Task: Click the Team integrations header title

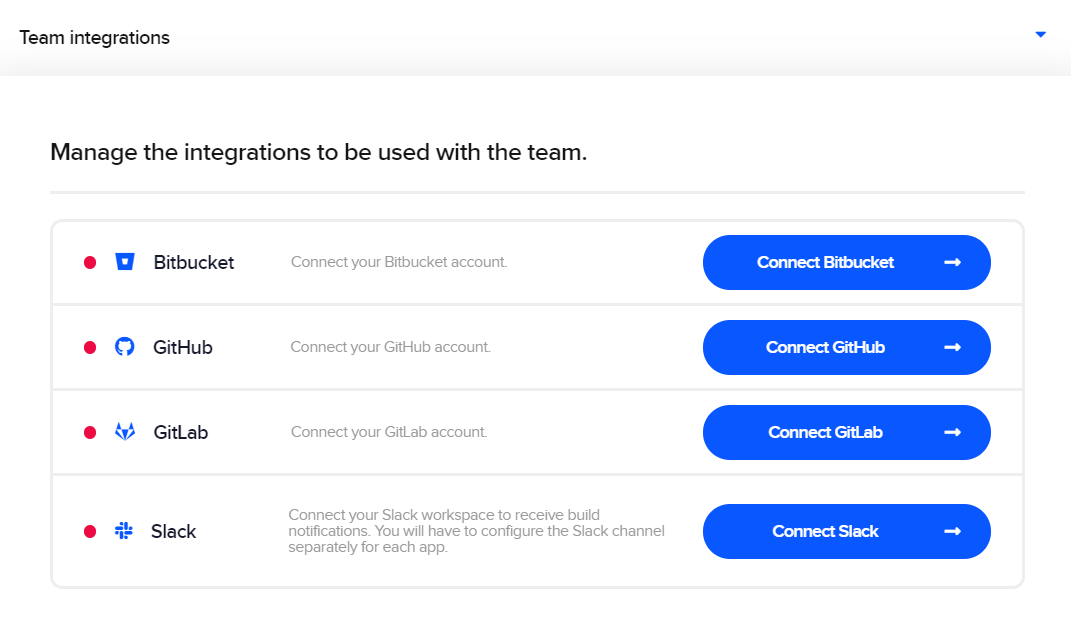Action: point(94,38)
